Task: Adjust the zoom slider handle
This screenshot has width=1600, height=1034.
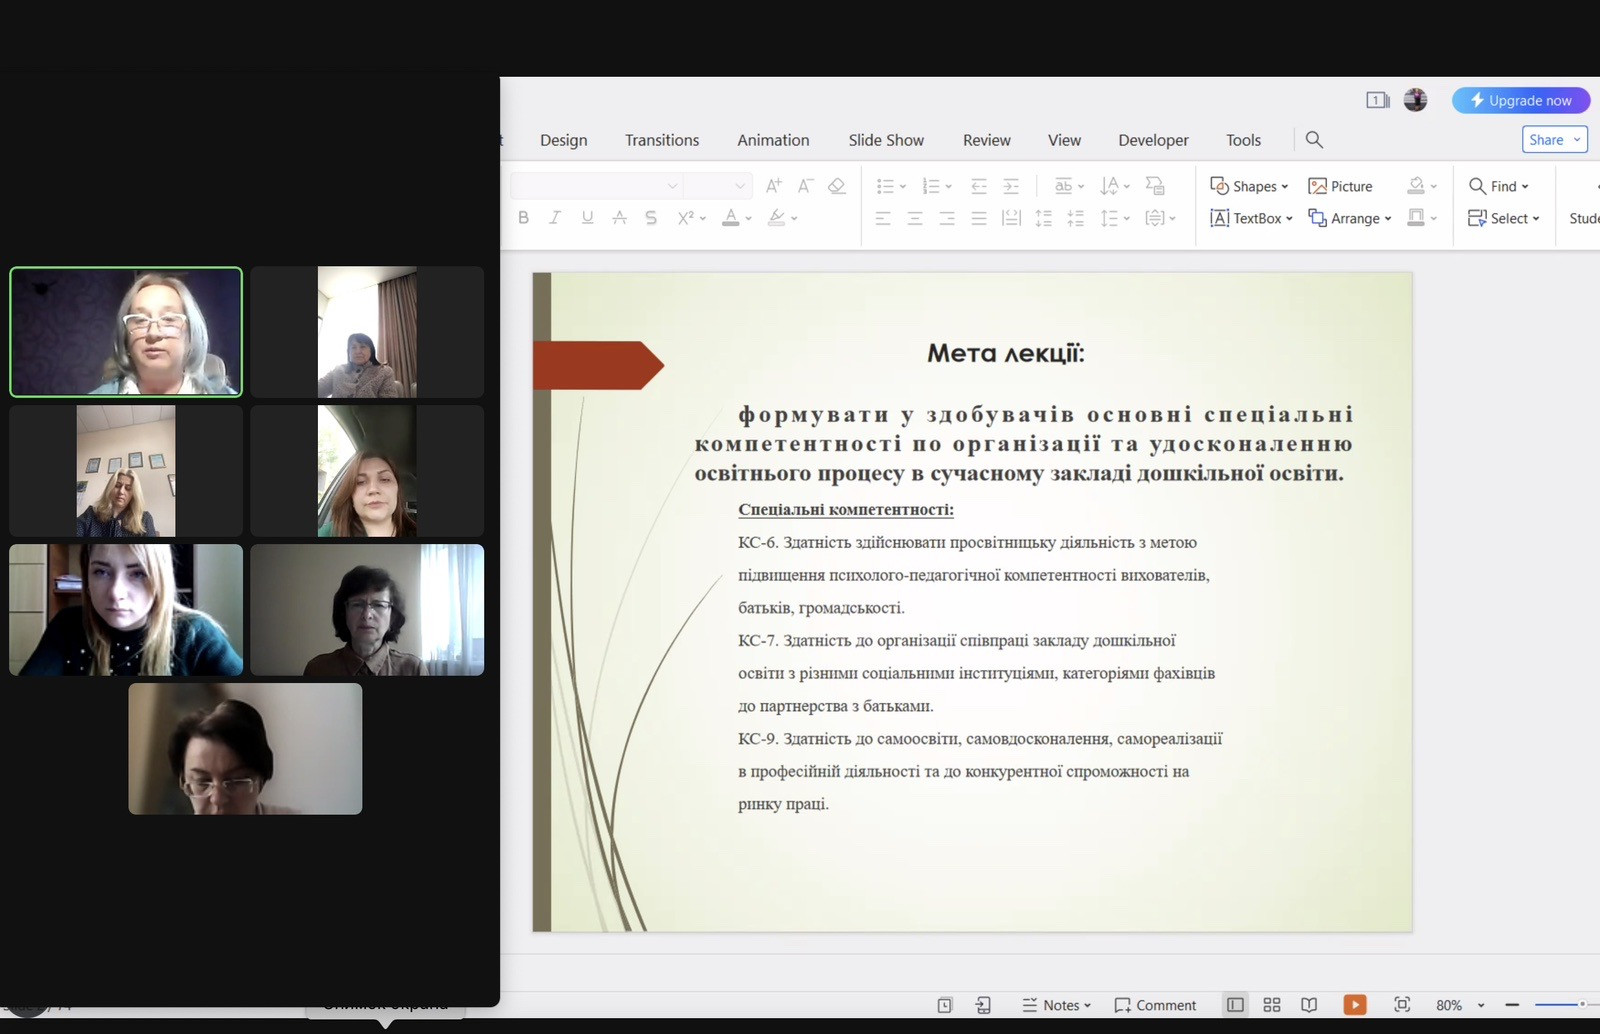Action: [1582, 1004]
